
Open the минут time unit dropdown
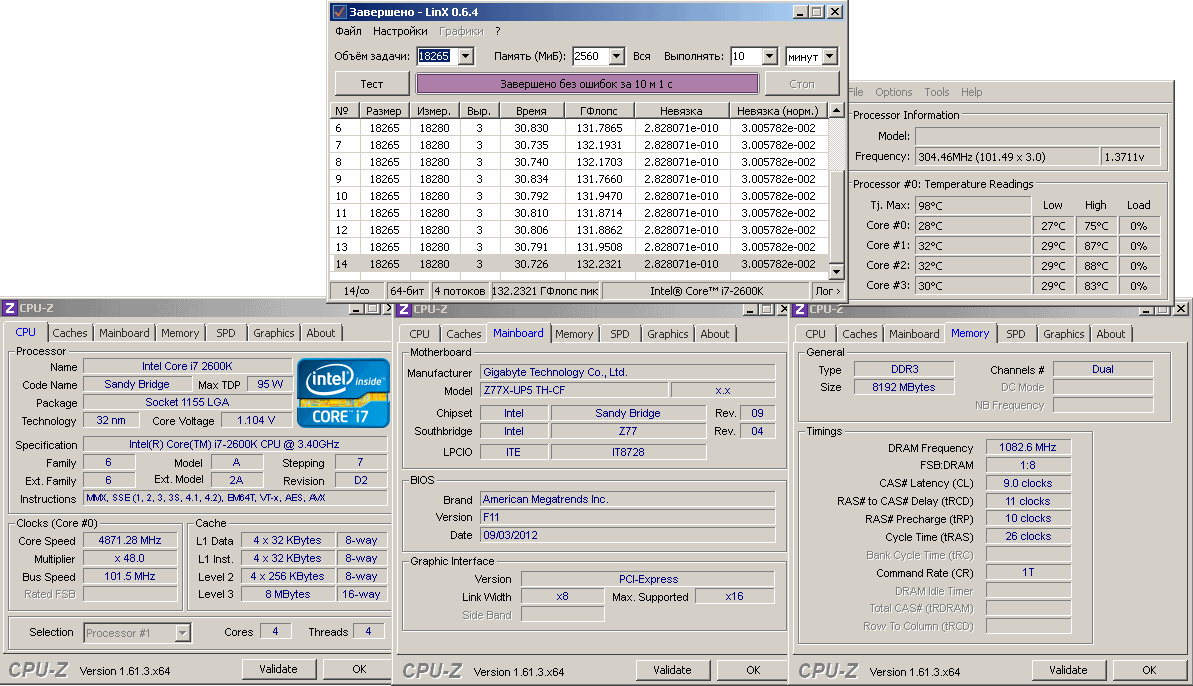[x=829, y=57]
